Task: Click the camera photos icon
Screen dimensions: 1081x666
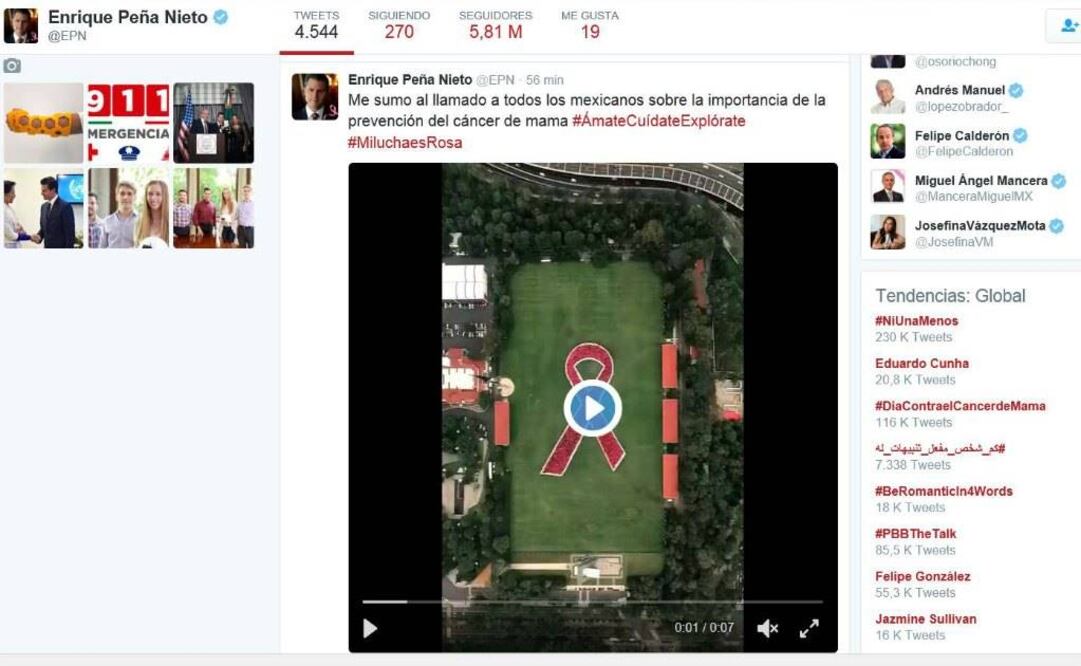Action: [12, 66]
